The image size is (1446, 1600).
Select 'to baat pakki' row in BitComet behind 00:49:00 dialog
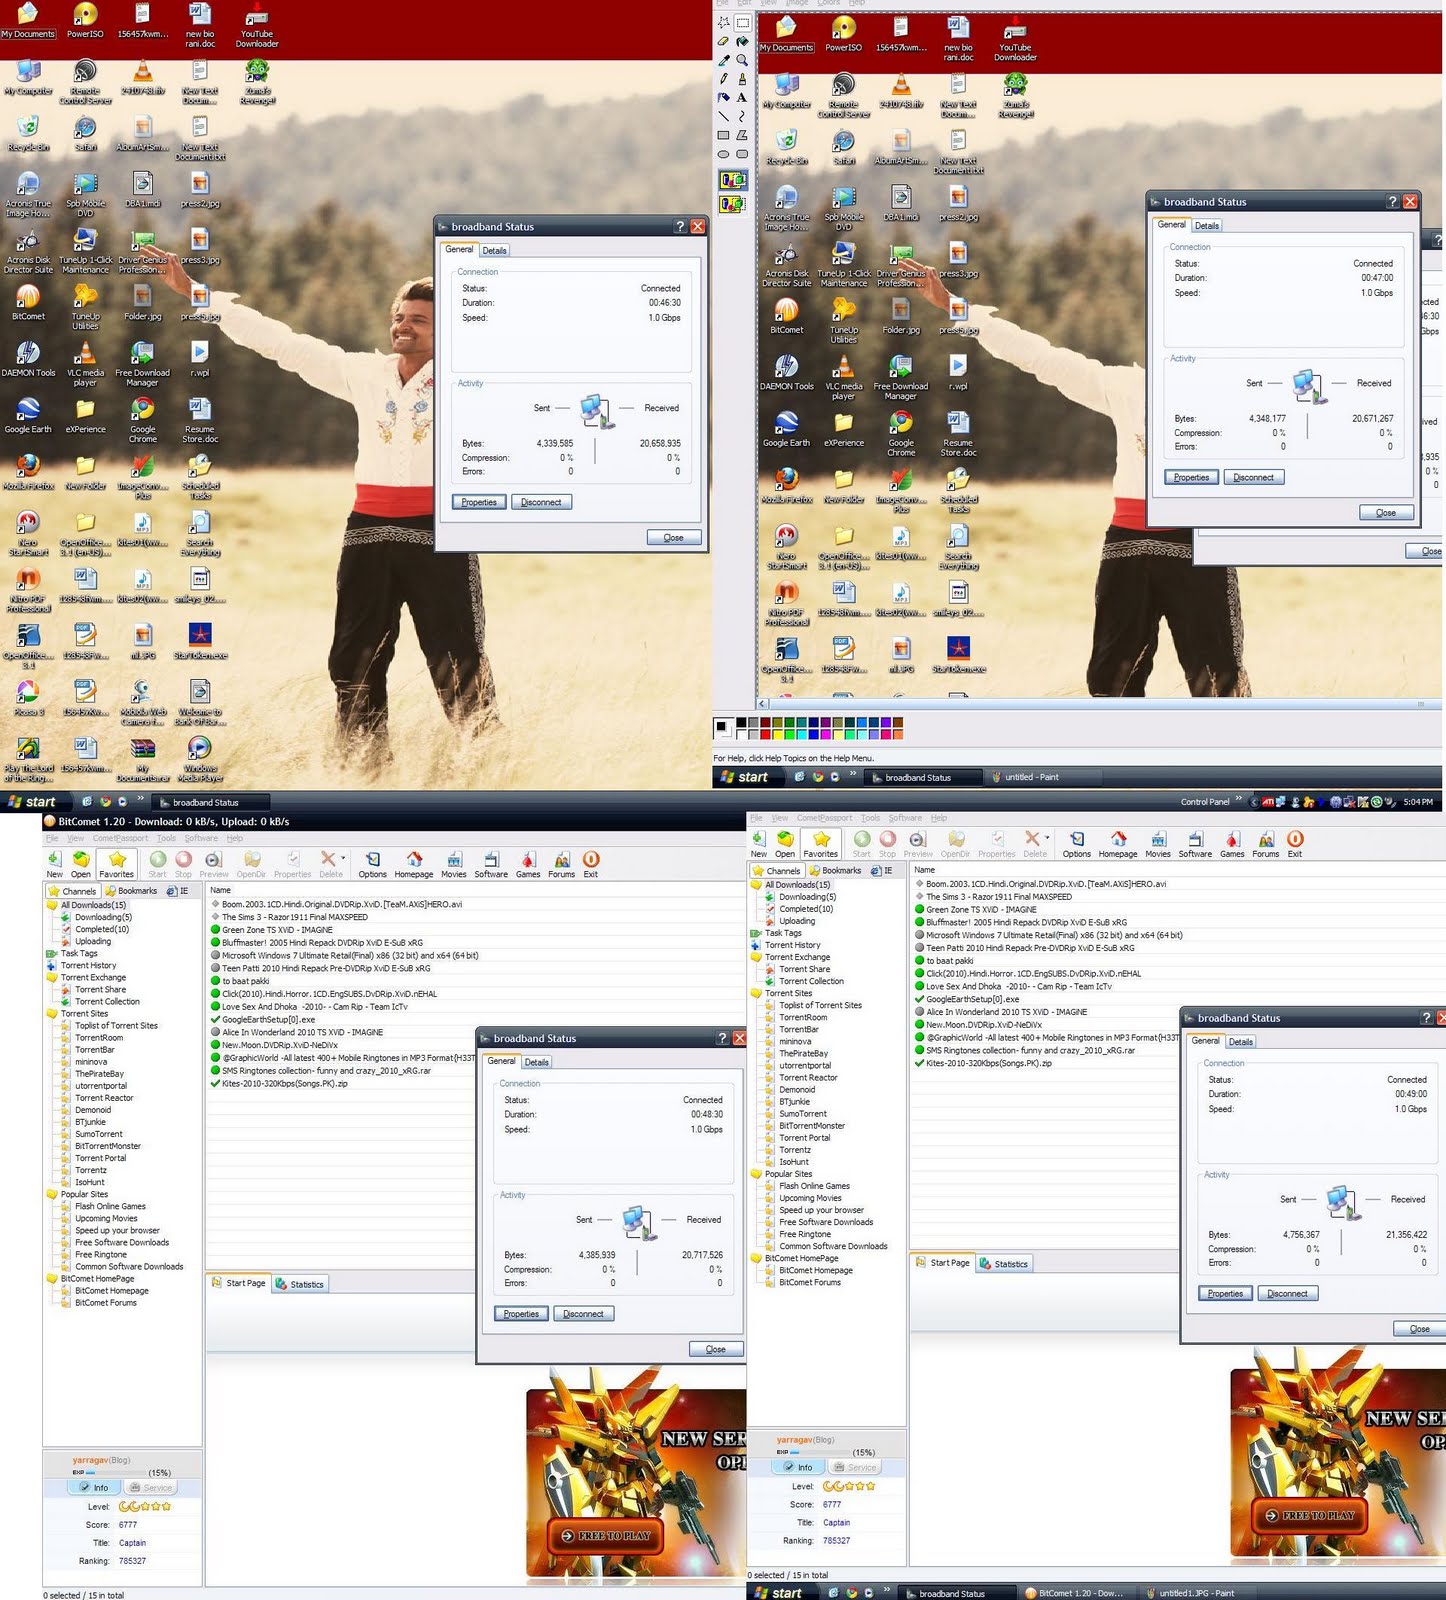(x=949, y=961)
